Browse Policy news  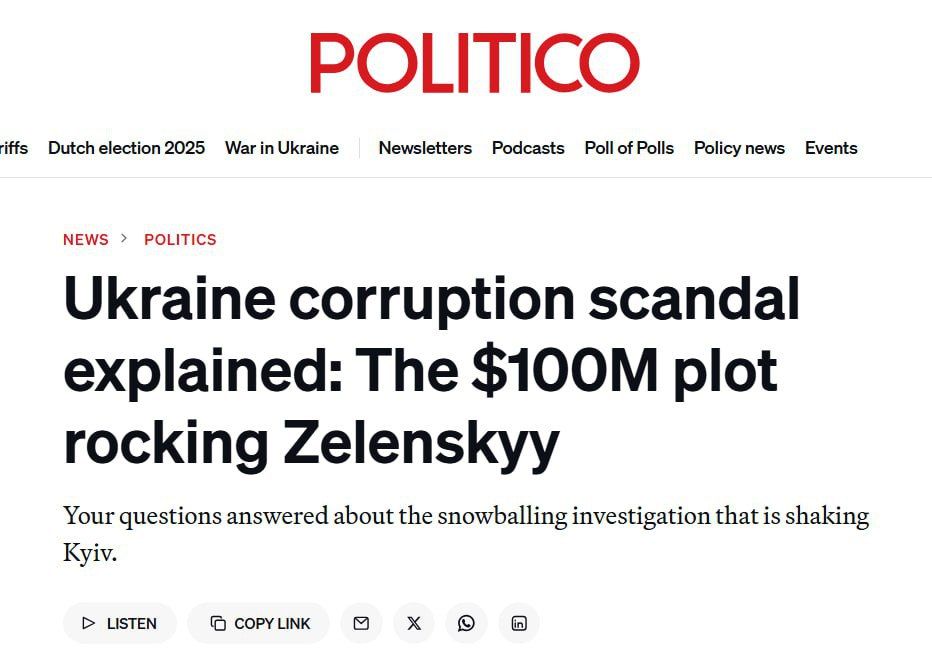click(x=739, y=148)
